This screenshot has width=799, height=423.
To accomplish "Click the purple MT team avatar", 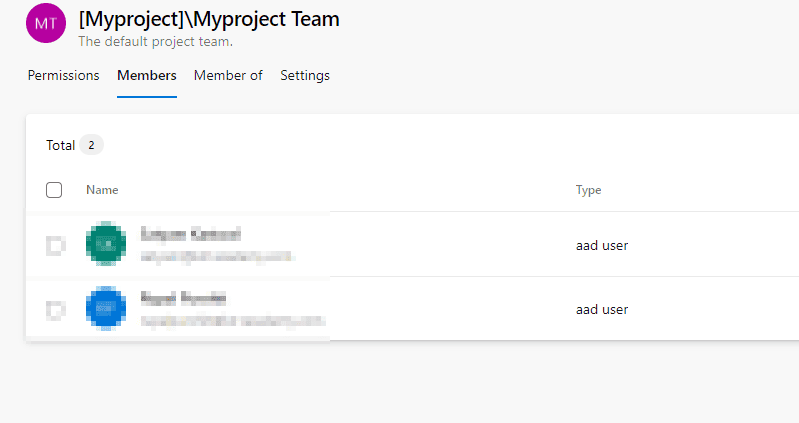I will coord(46,23).
